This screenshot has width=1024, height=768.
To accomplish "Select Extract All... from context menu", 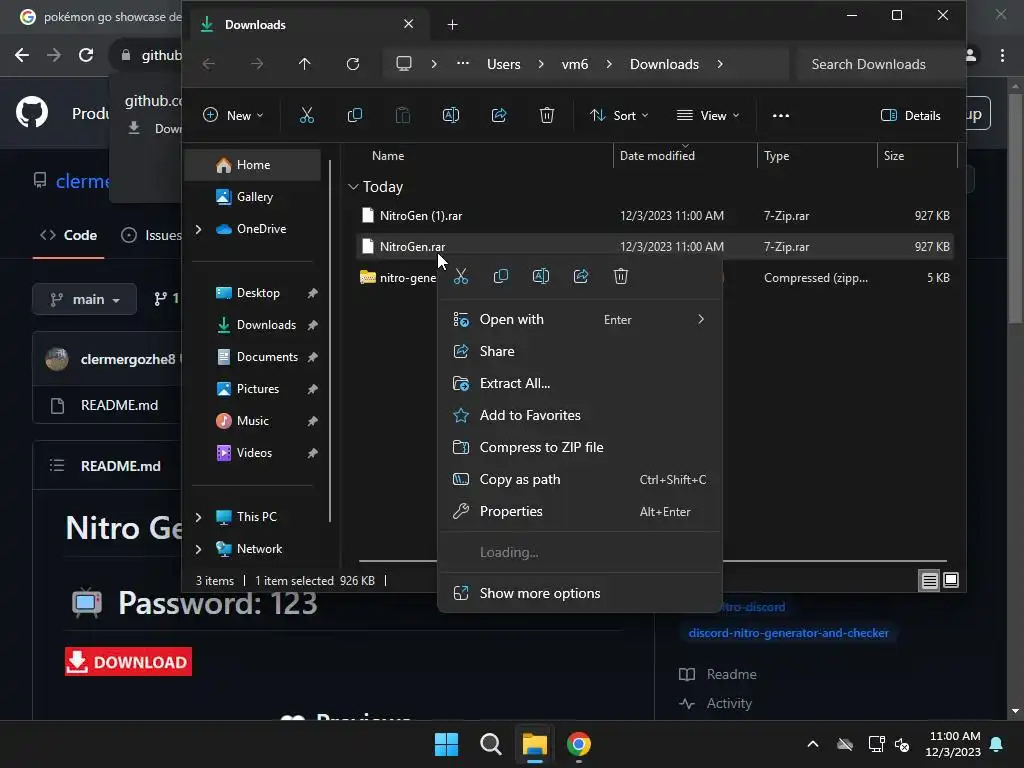I will 579,383.
